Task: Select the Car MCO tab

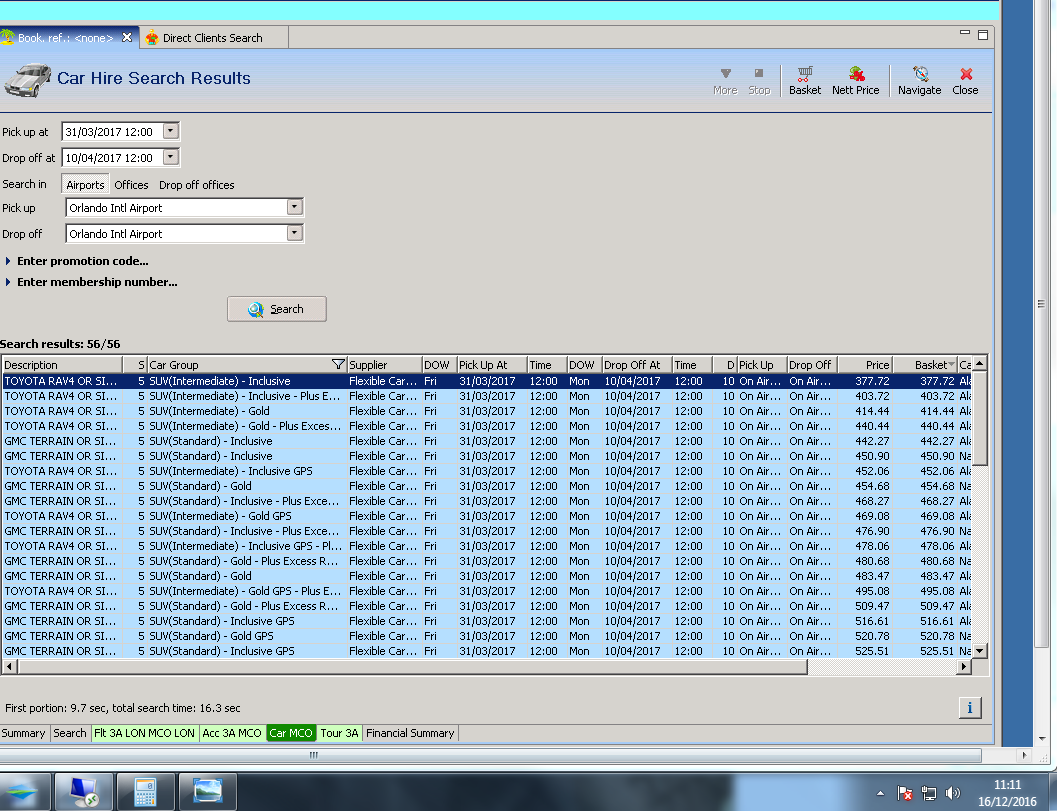Action: coord(291,733)
